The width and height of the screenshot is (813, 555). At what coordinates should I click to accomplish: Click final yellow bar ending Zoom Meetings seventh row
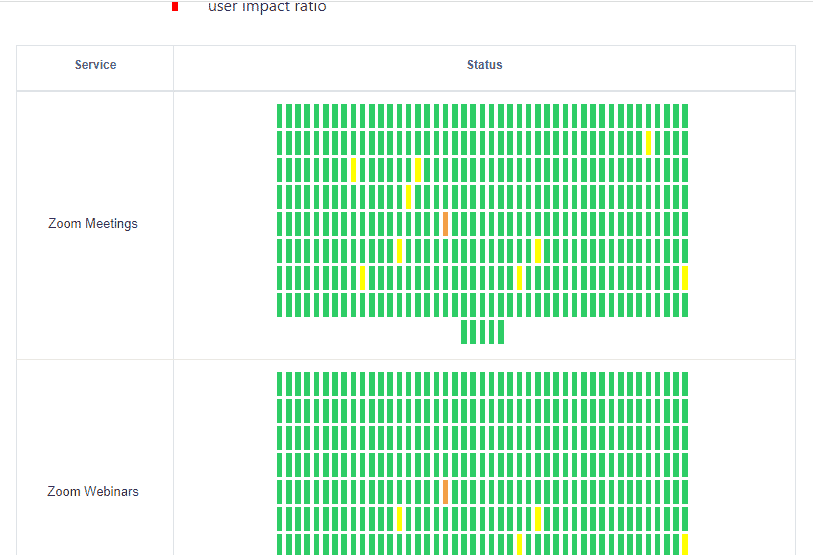tap(685, 278)
